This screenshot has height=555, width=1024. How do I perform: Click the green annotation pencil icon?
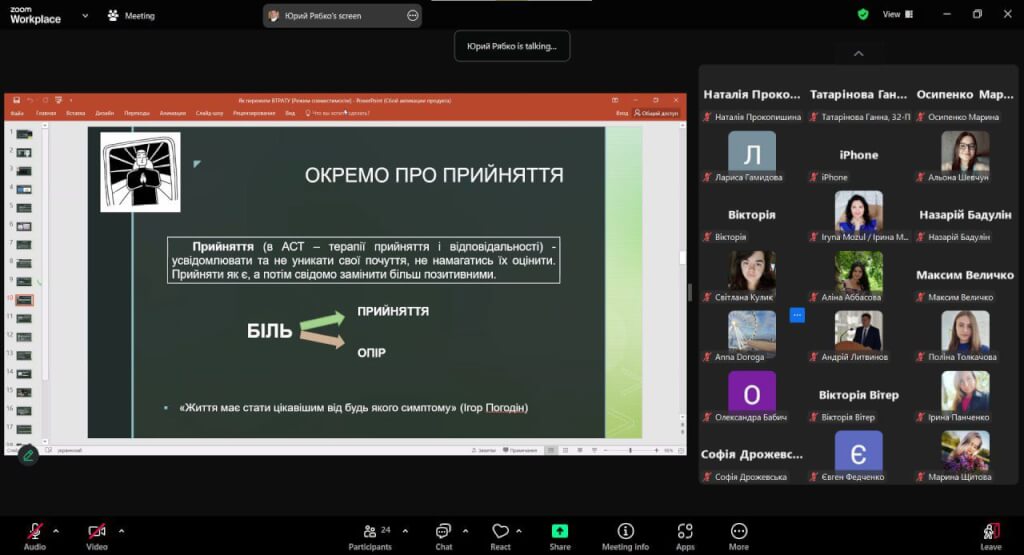tap(28, 455)
